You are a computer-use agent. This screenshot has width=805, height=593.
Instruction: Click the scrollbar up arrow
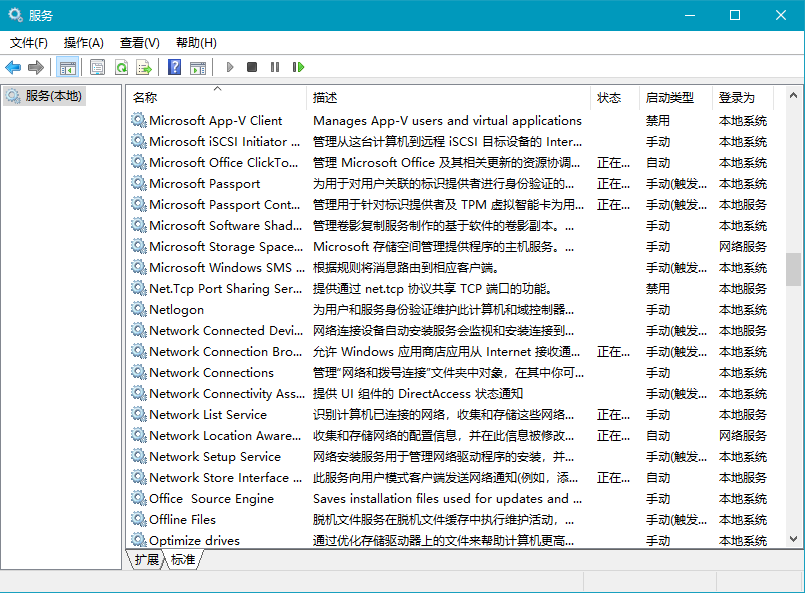(793, 95)
